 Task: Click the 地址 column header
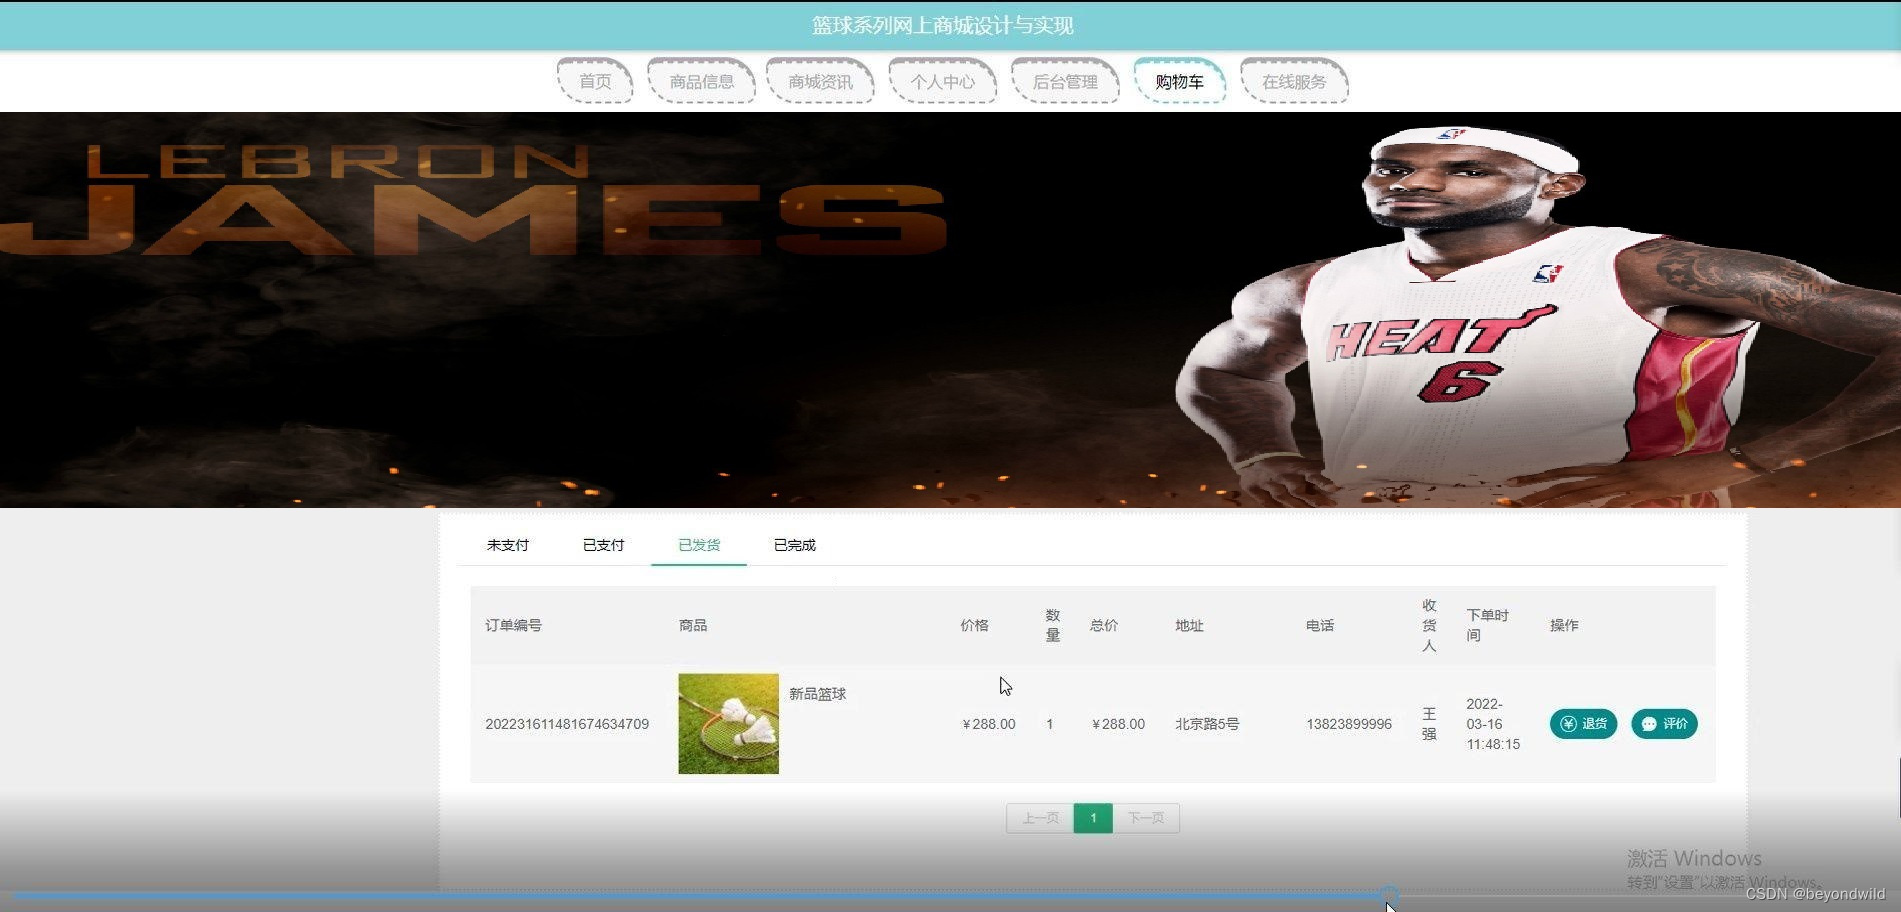pyautogui.click(x=1189, y=625)
